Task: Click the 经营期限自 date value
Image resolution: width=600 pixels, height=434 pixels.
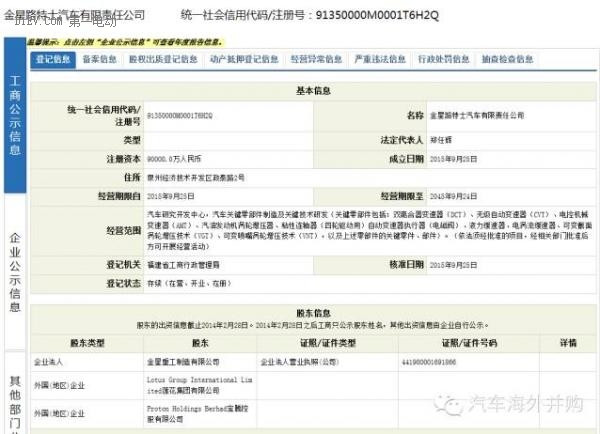Action: coord(171,196)
